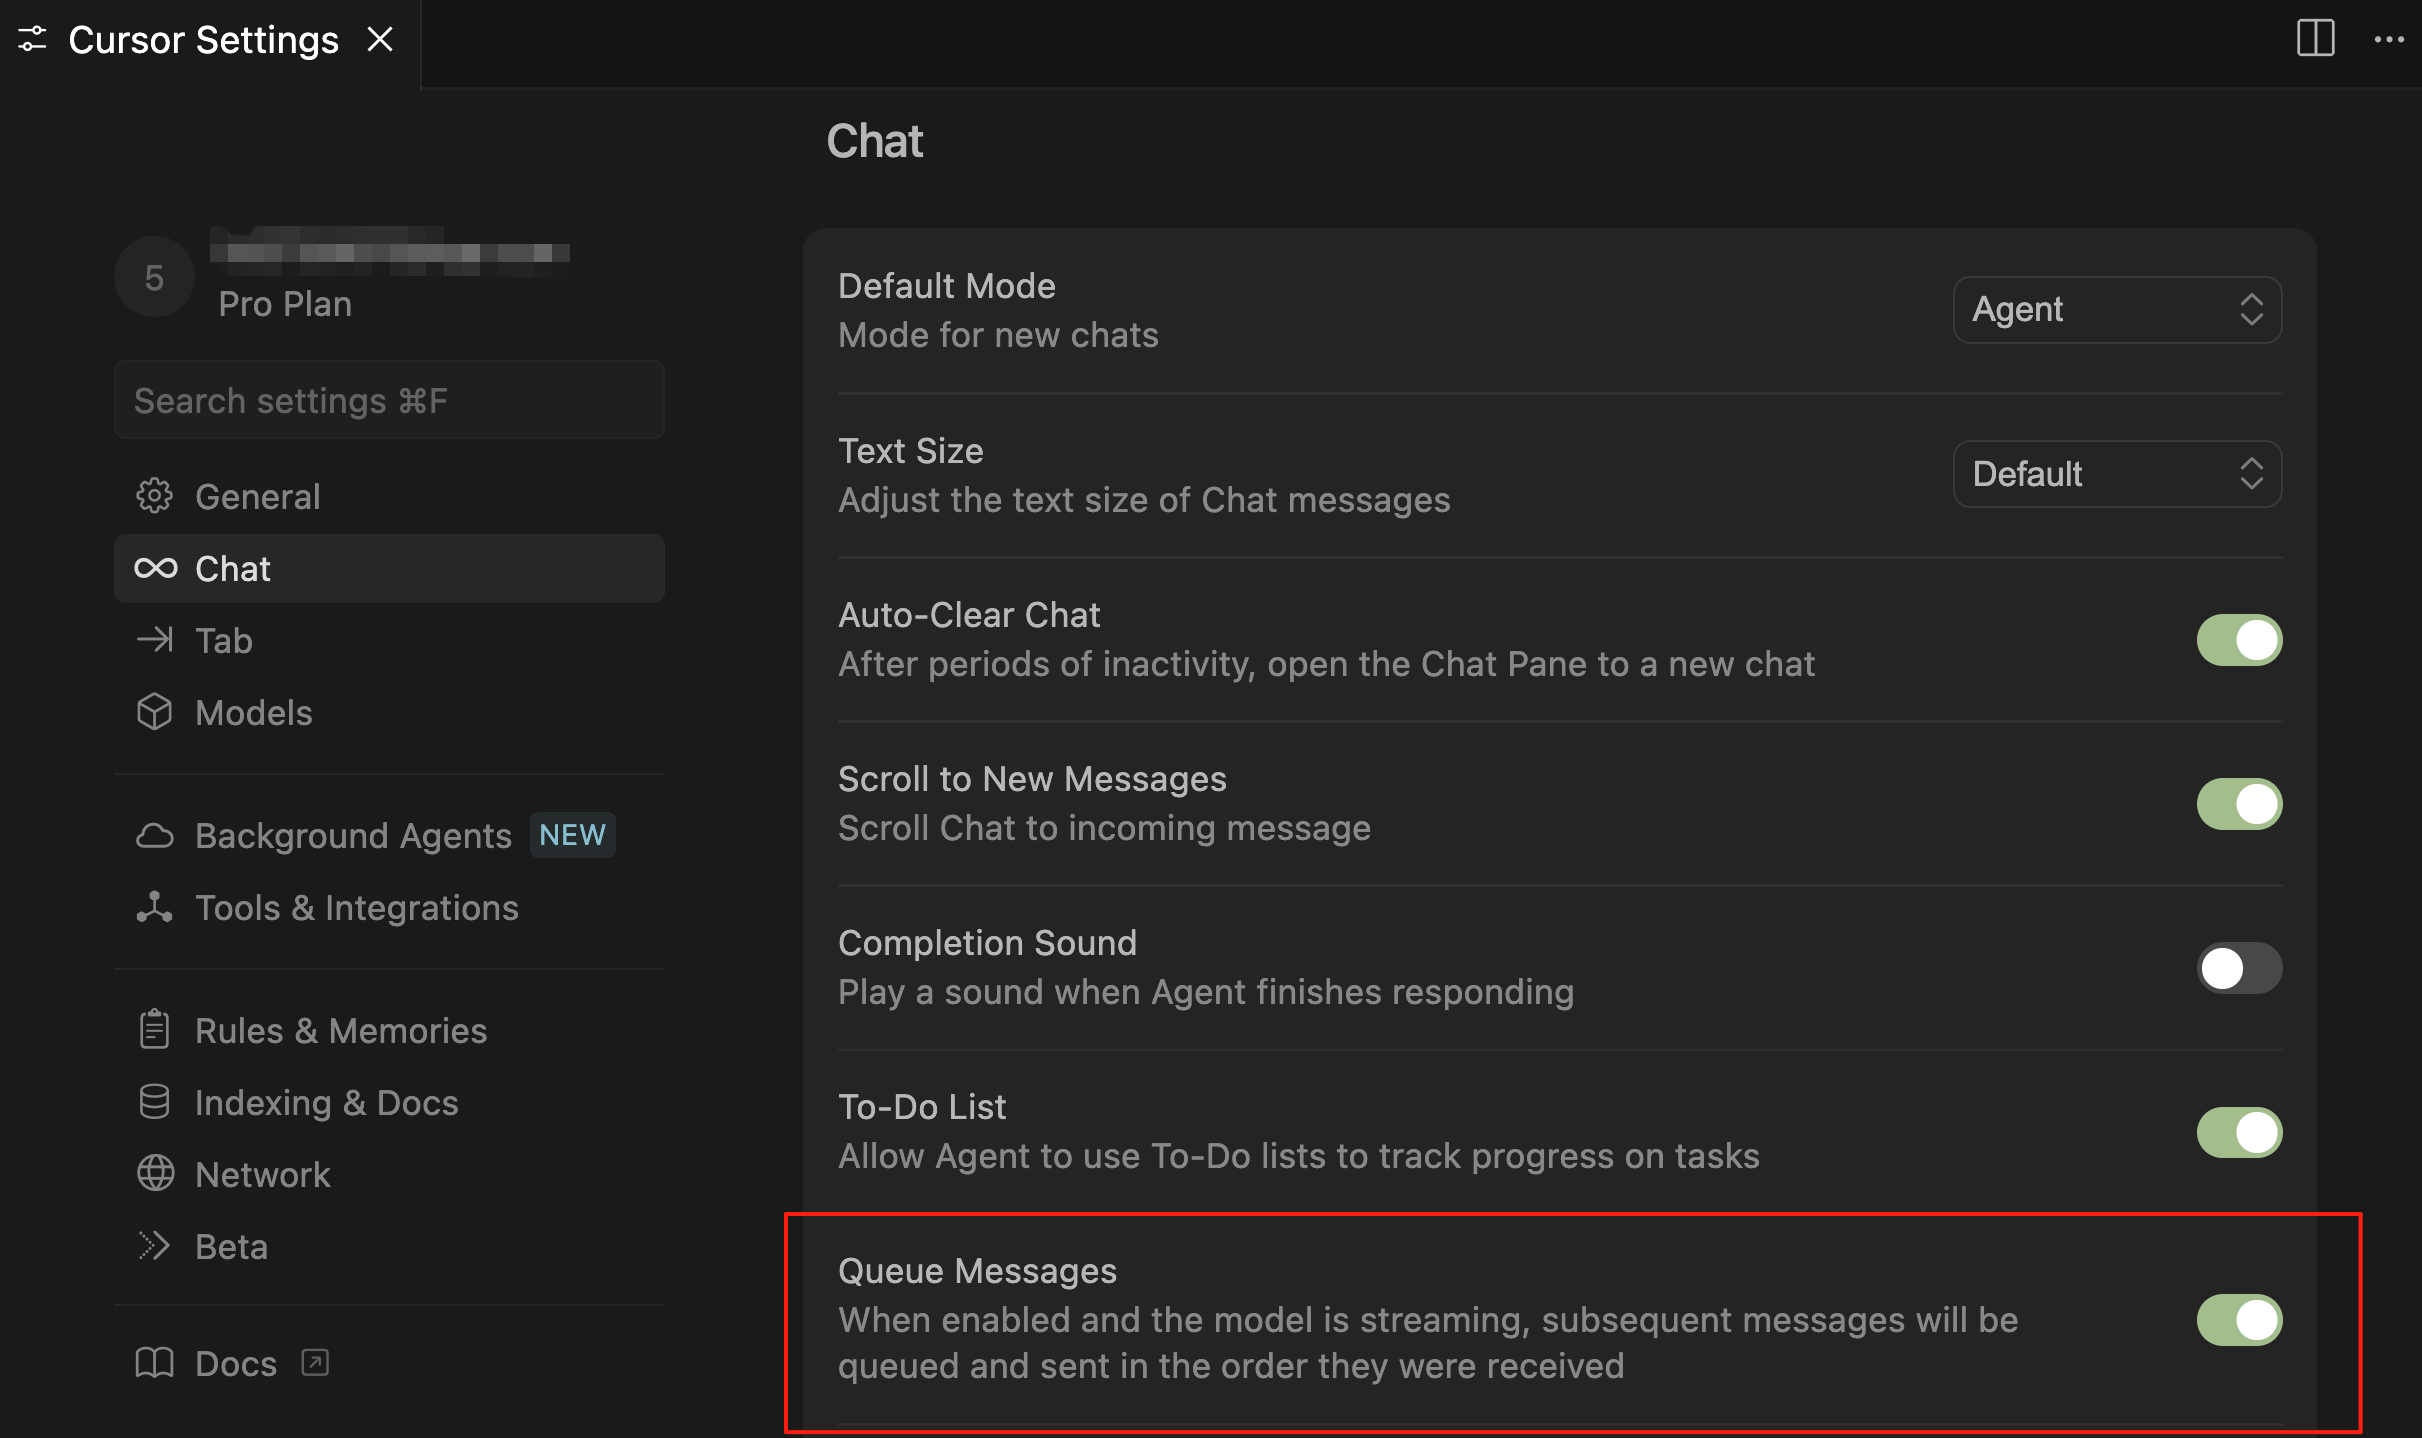
Task: Click the Search settings input field
Action: click(x=389, y=400)
